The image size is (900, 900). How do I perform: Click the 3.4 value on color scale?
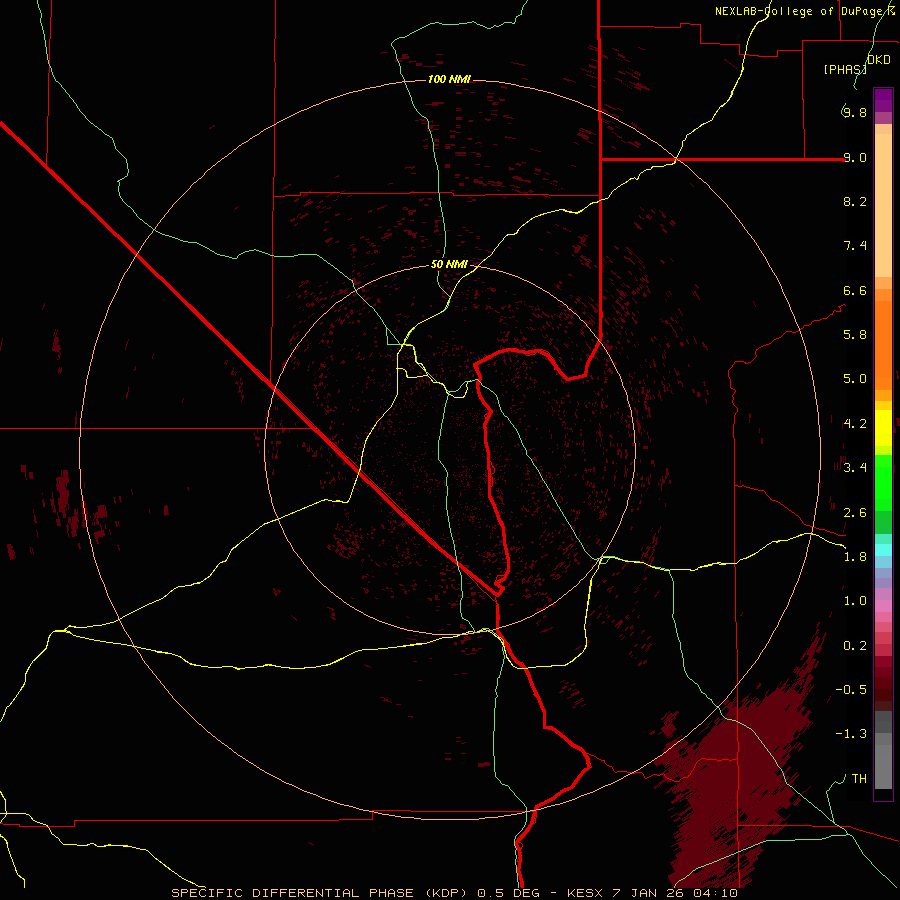click(x=855, y=468)
